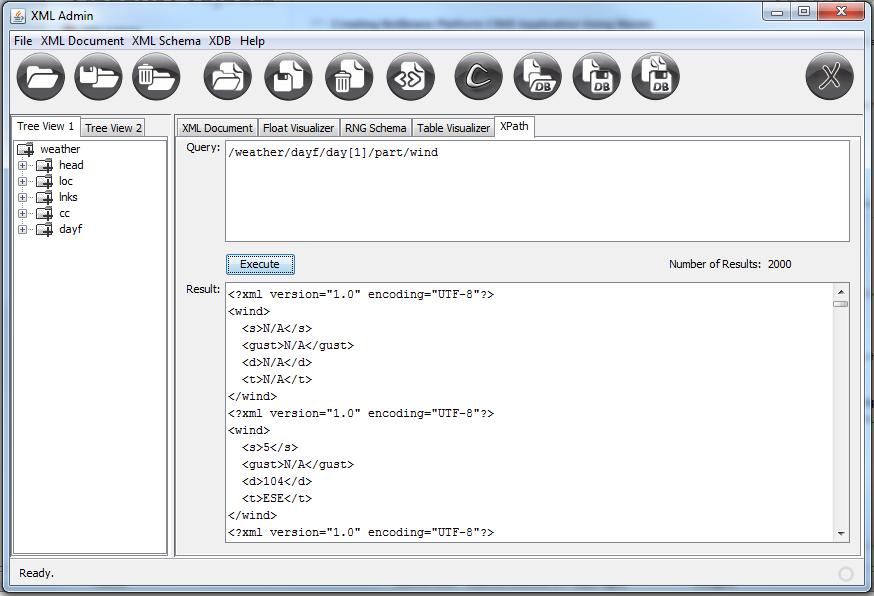The image size is (874, 596).
Task: Open the Table Visualizer tab
Action: coord(453,128)
